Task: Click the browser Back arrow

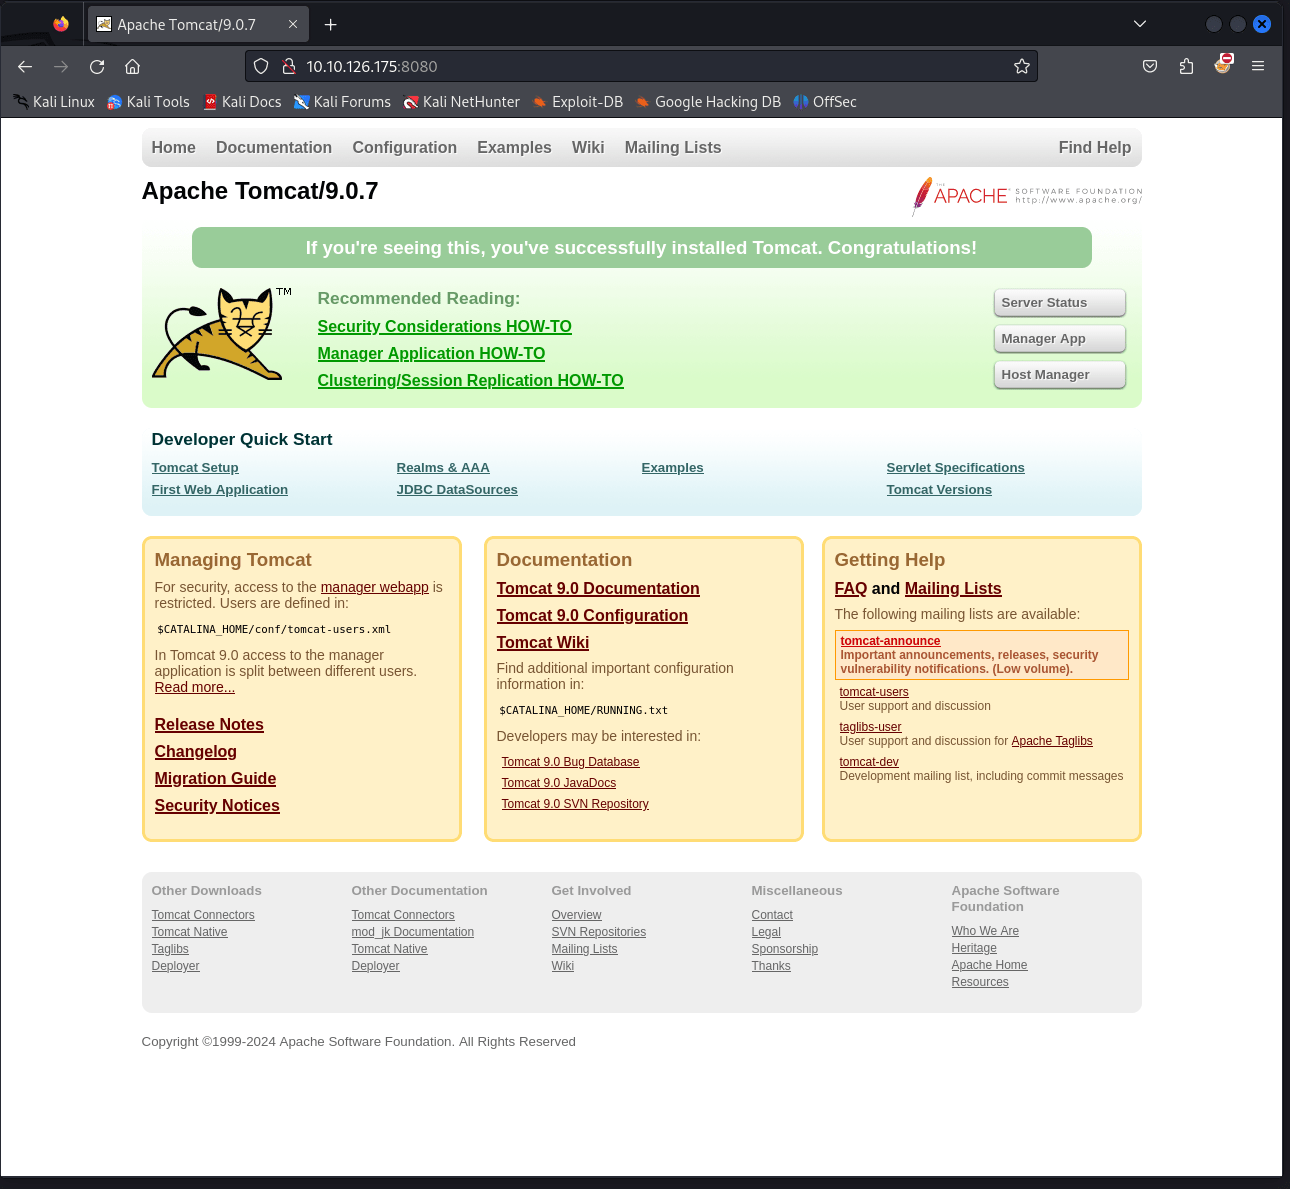Action: point(25,66)
